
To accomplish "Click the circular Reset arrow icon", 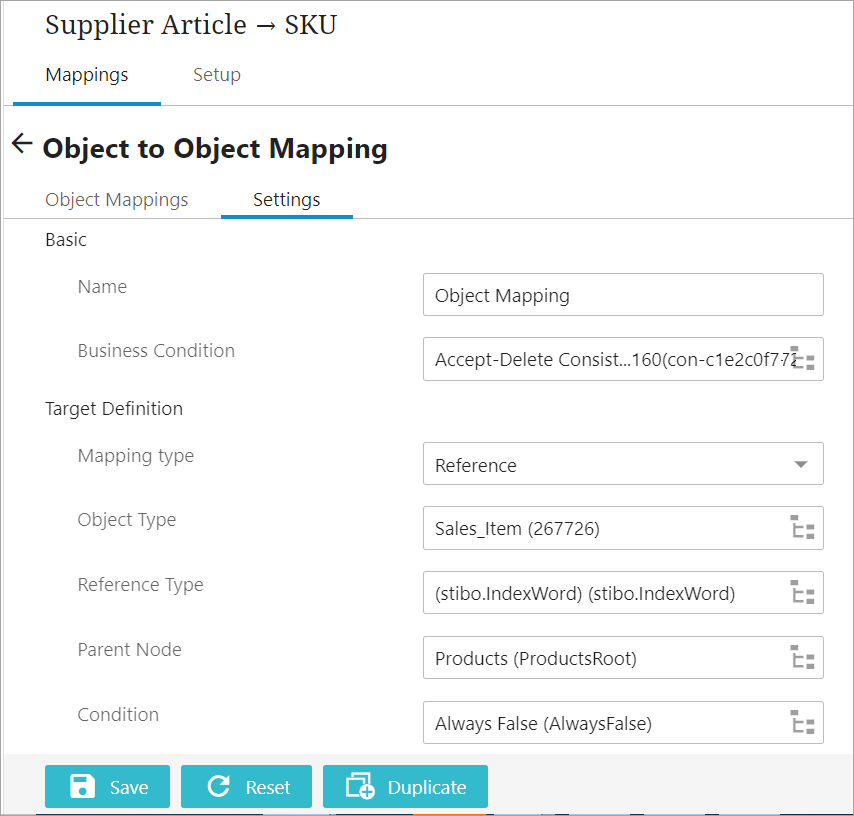I will (218, 787).
